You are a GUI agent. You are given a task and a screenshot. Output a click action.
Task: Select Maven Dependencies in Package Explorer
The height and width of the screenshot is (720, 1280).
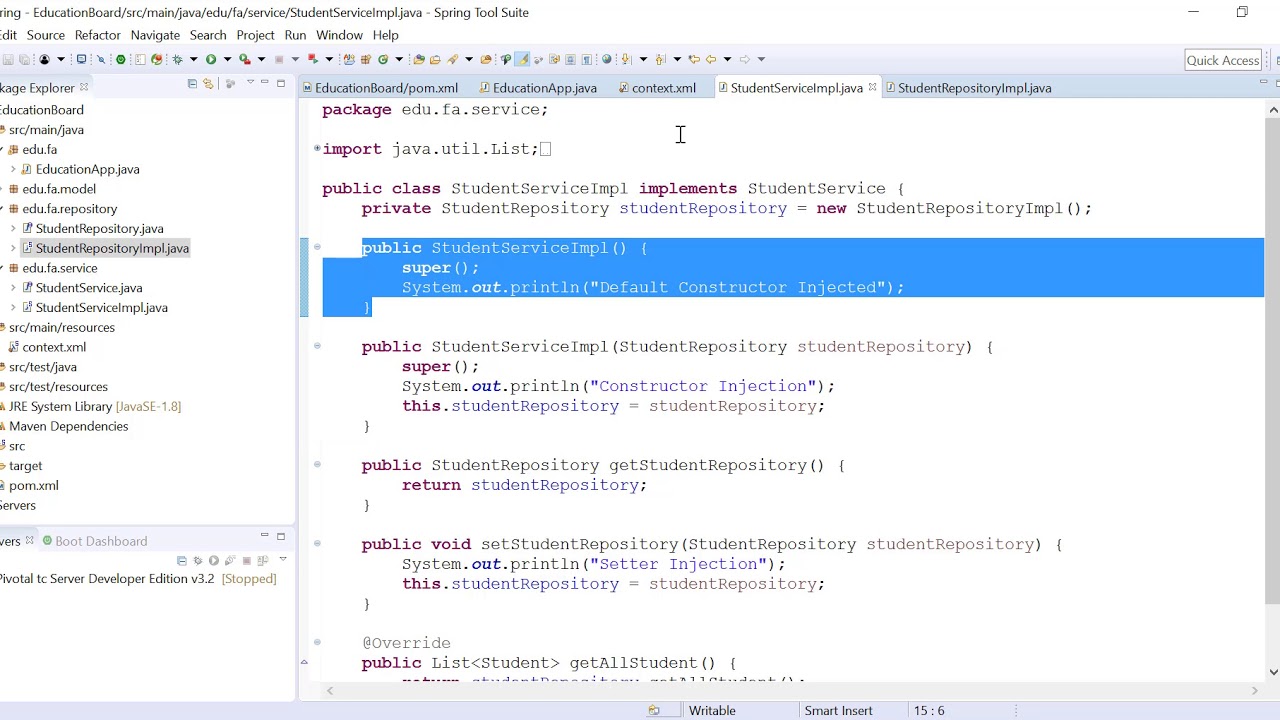click(x=68, y=426)
